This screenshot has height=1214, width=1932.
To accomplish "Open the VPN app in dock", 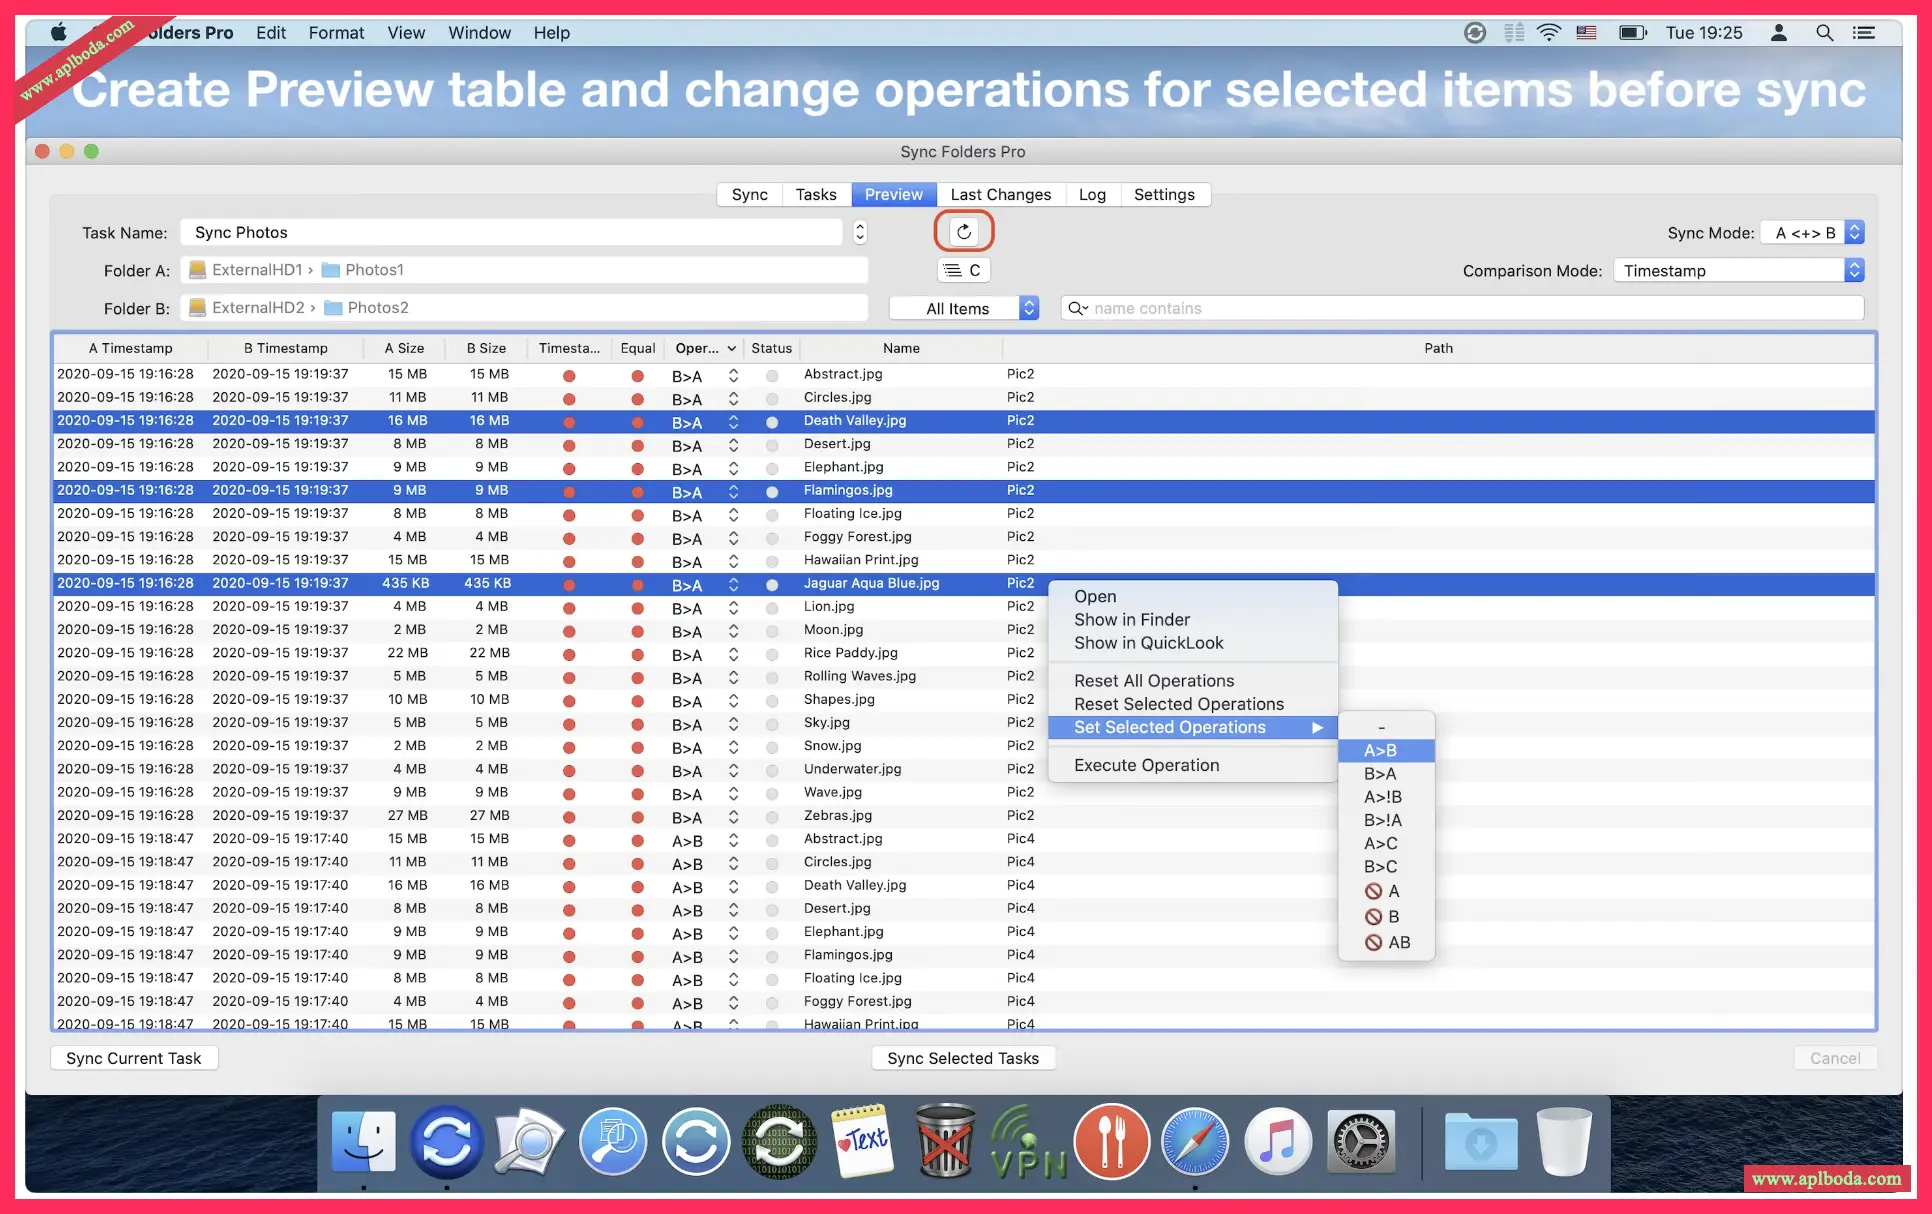I will [x=1028, y=1141].
